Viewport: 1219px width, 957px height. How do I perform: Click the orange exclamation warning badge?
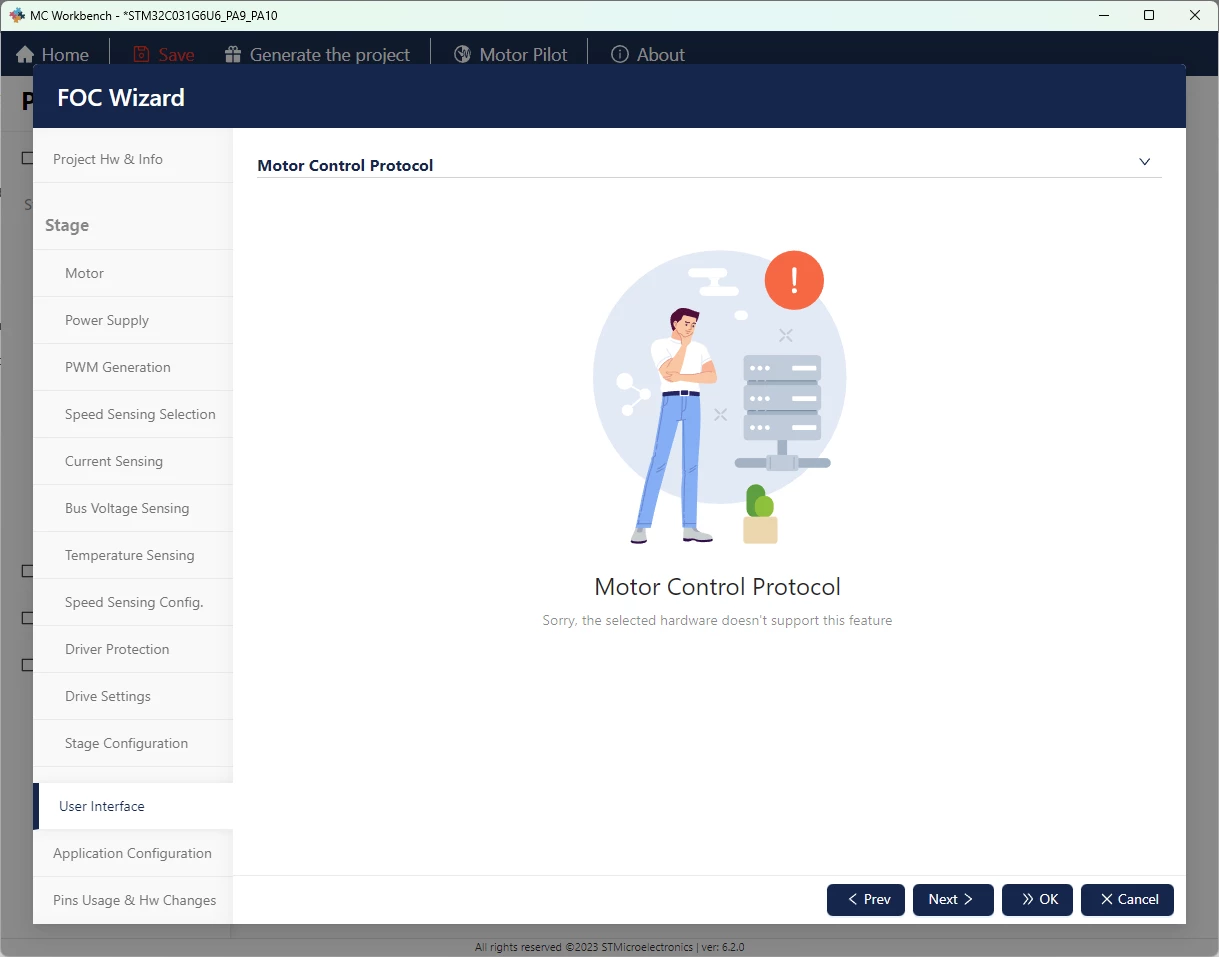point(794,280)
